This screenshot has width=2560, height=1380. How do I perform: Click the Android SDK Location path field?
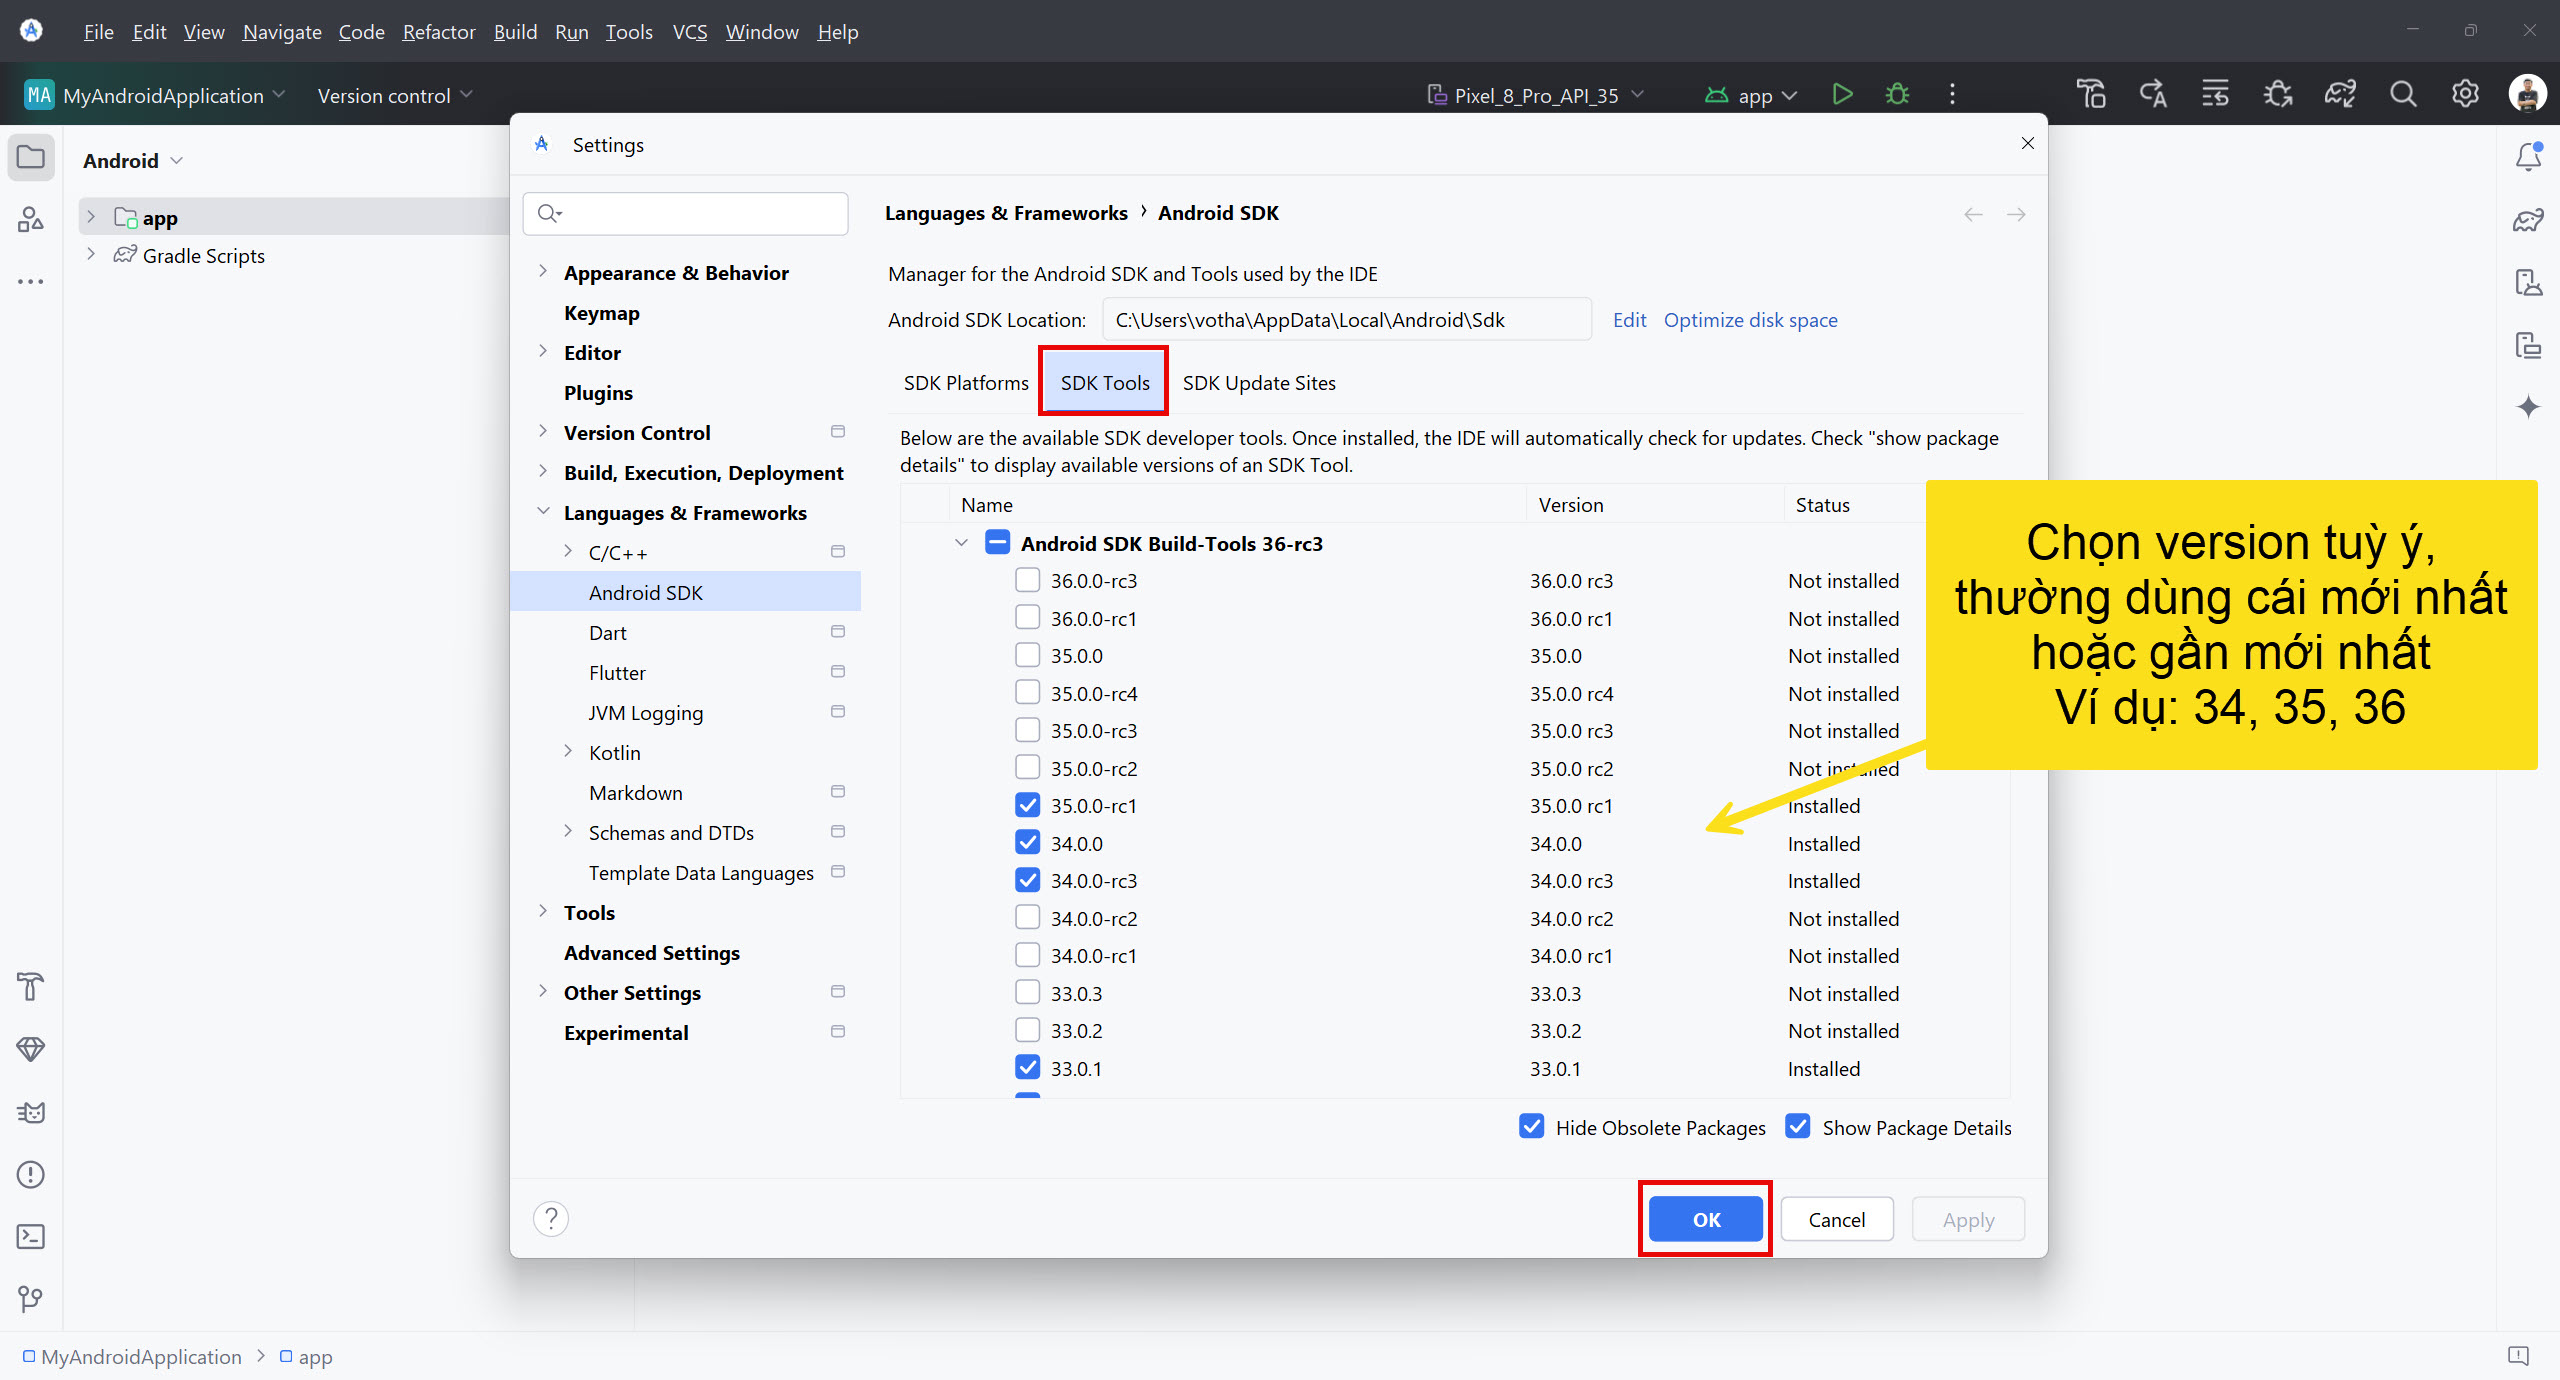click(1346, 320)
